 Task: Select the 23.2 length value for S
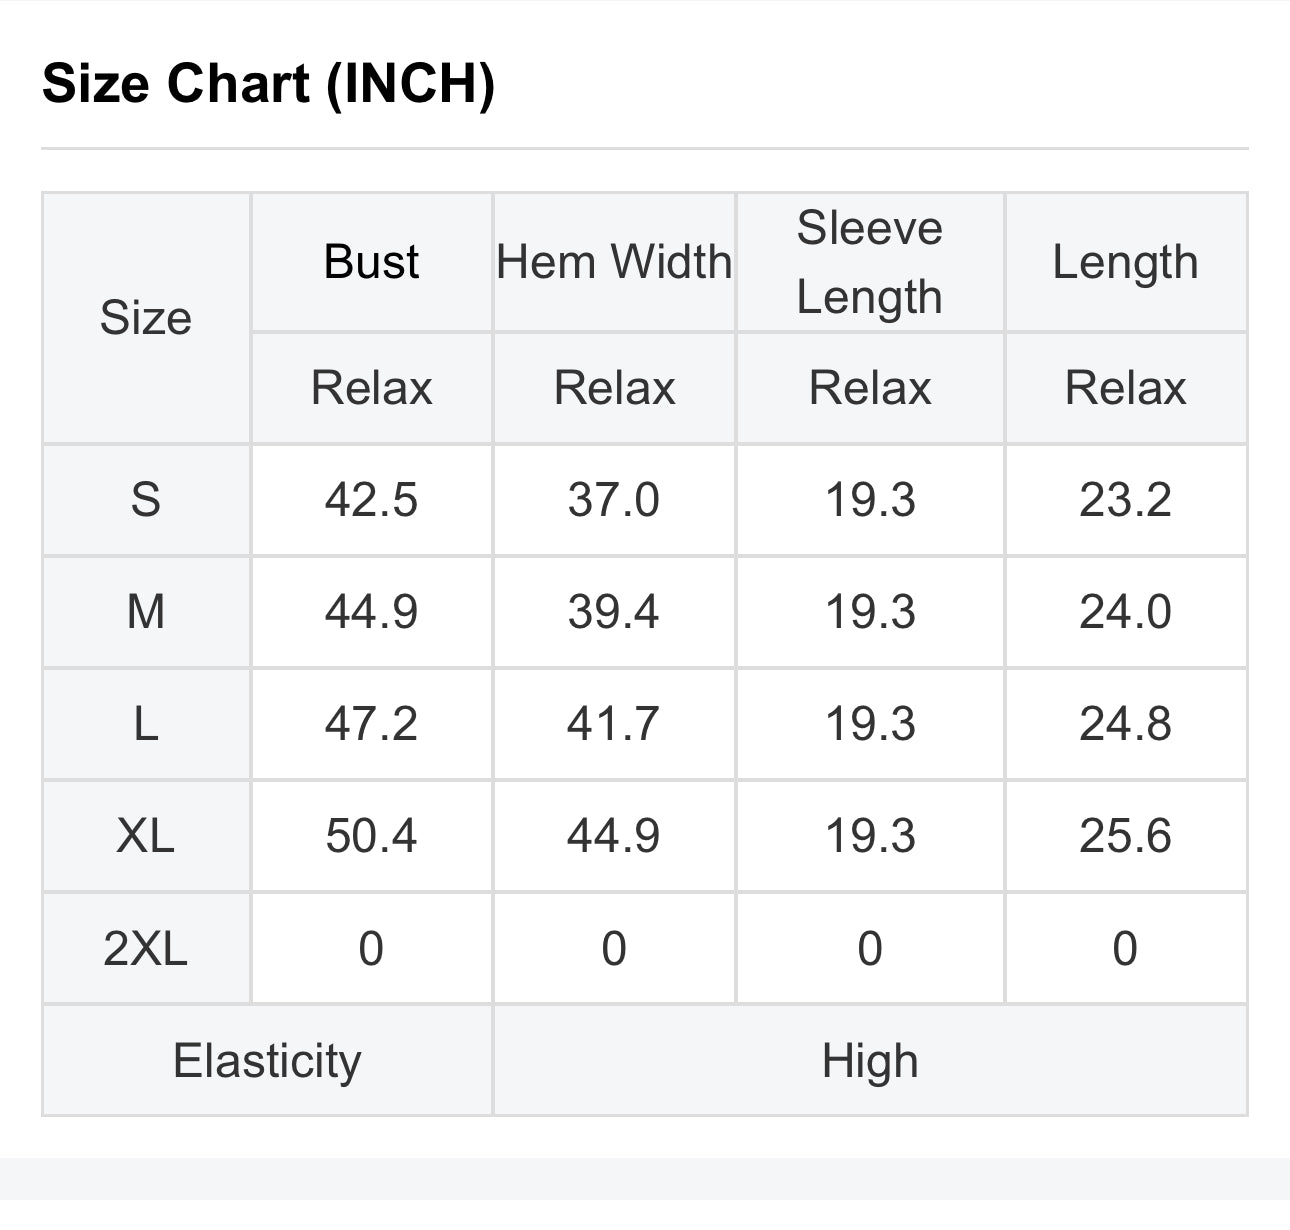tap(1125, 499)
